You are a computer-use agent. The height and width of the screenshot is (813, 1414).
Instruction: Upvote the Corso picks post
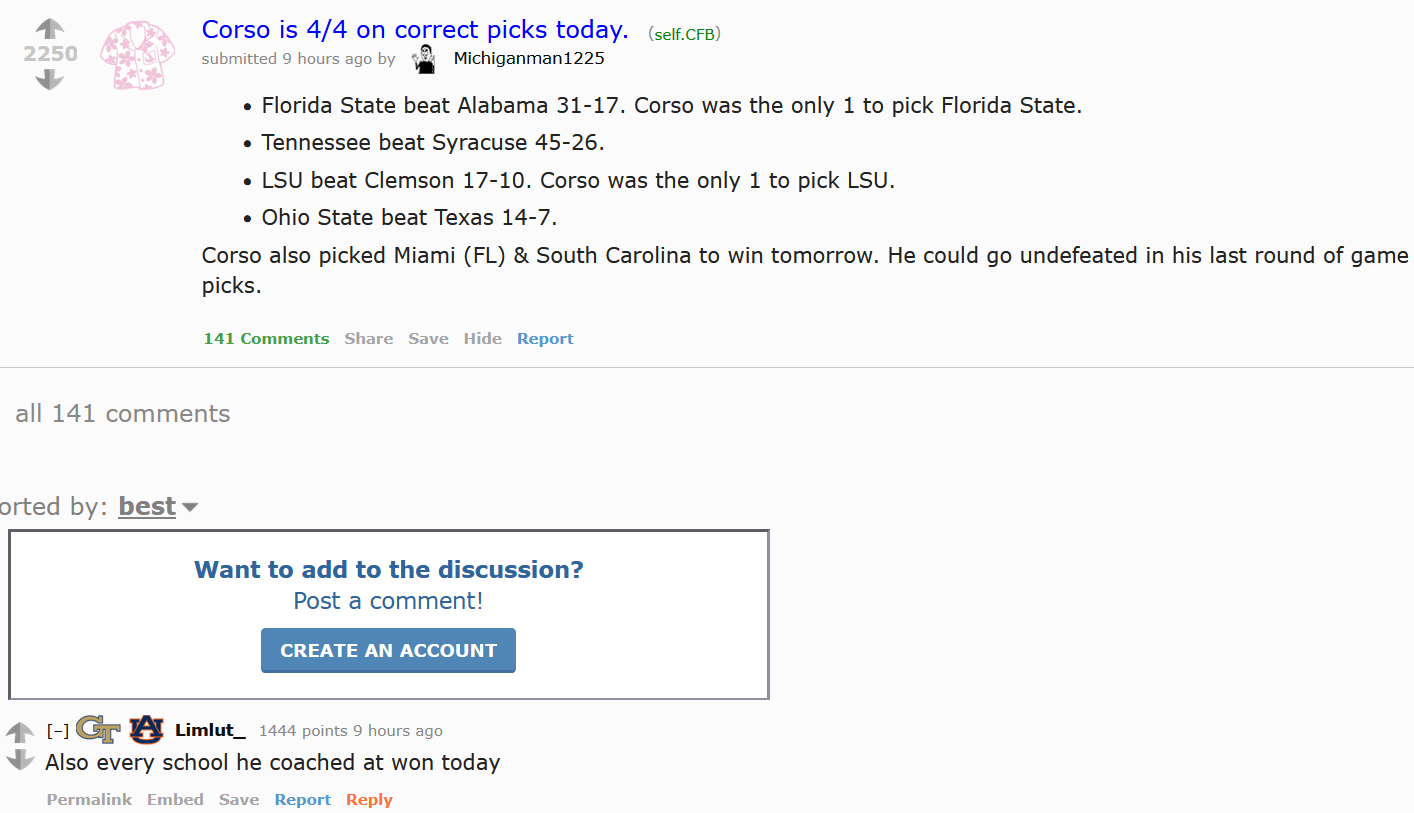click(x=50, y=30)
